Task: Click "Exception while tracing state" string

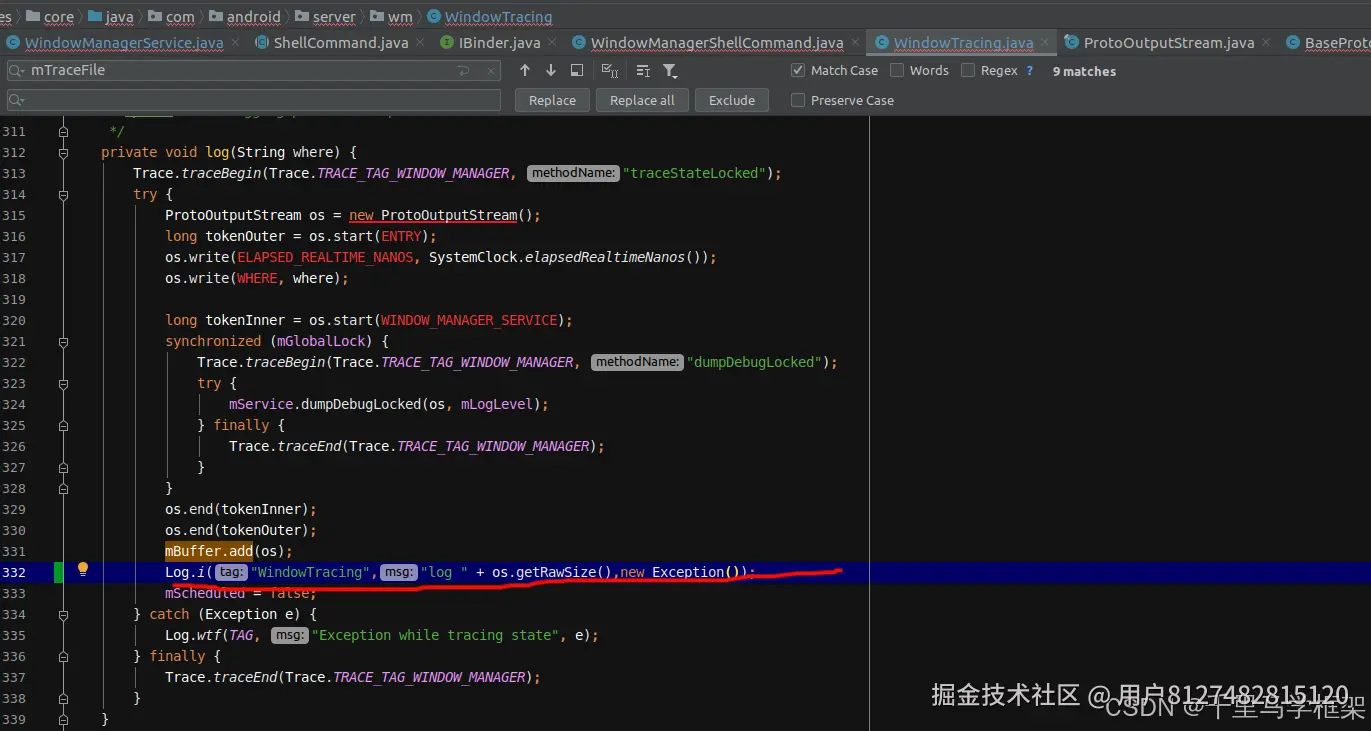Action: pyautogui.click(x=436, y=635)
